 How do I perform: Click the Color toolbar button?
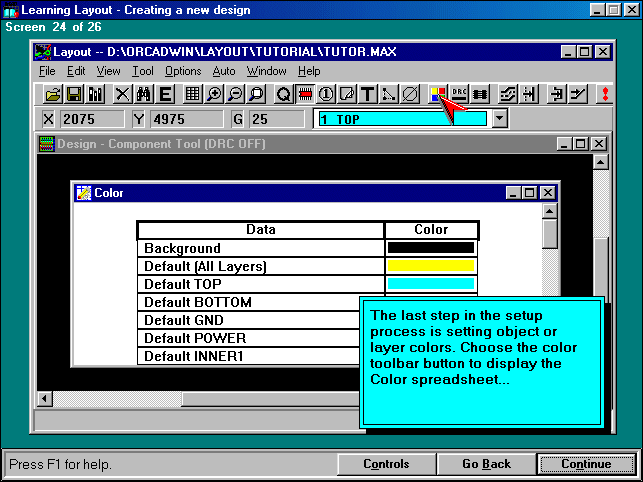click(x=438, y=94)
